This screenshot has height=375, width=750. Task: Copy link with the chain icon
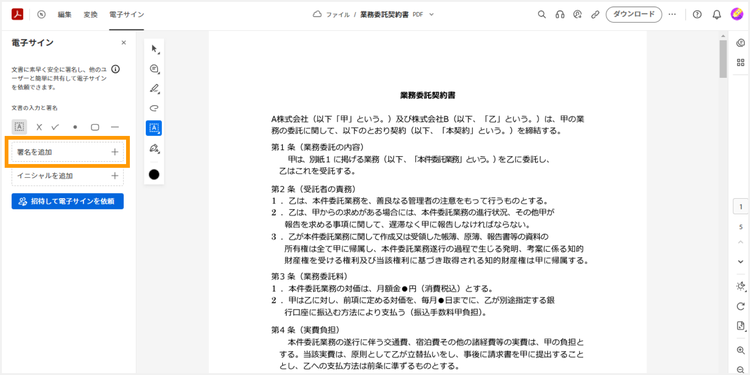[x=595, y=14]
